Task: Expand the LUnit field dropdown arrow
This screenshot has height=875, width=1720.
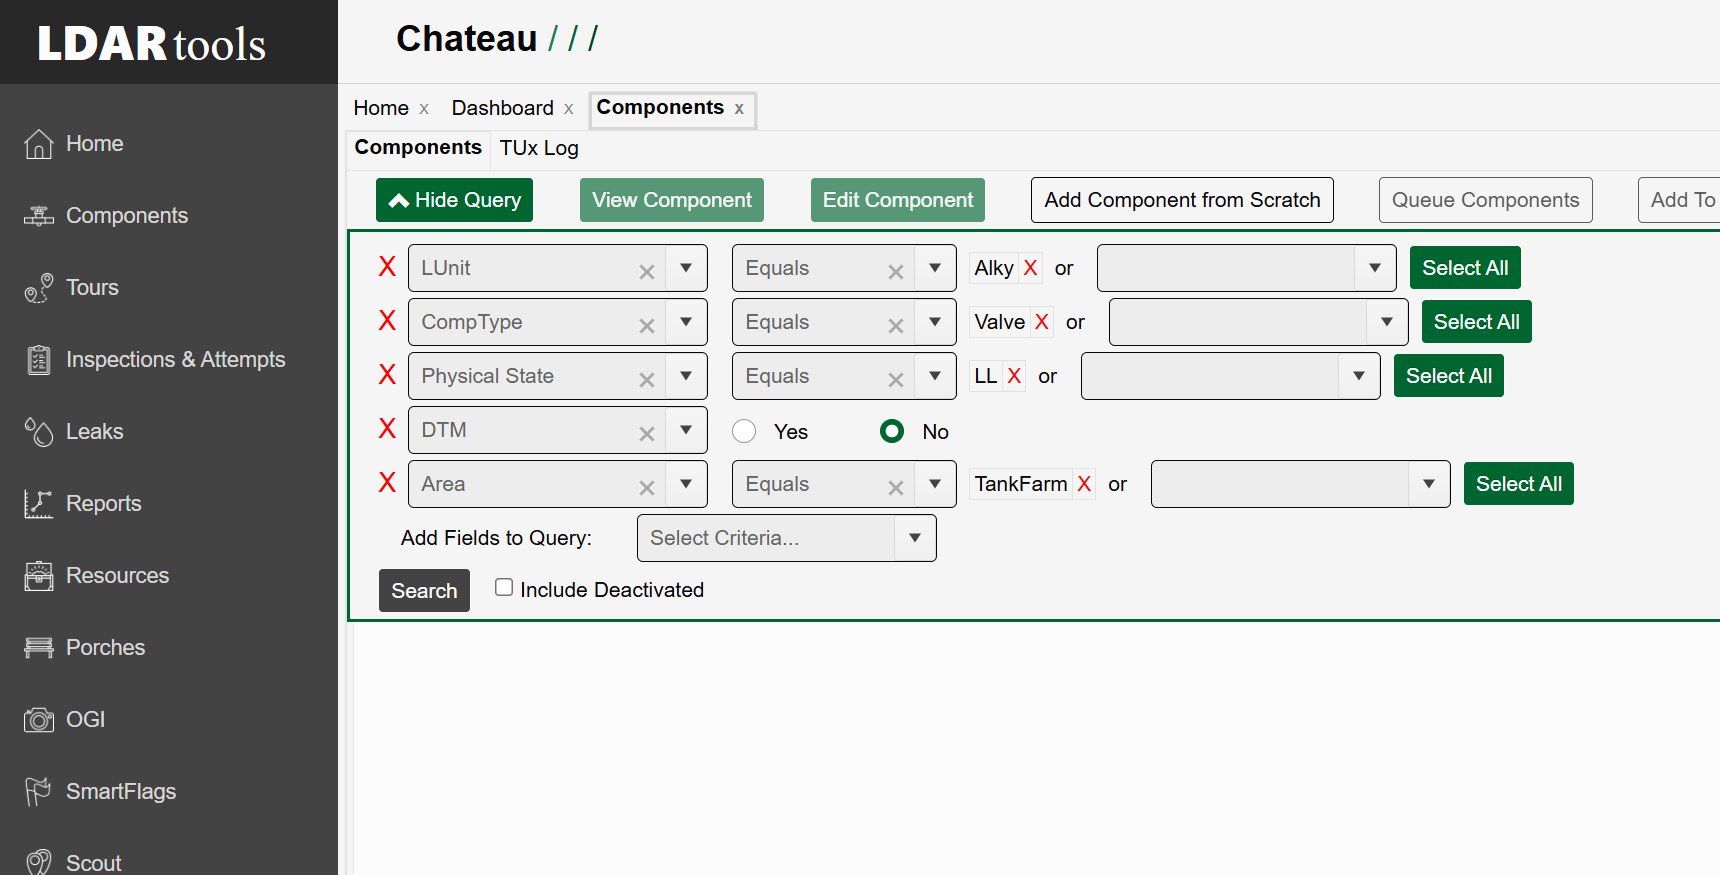Action: [x=686, y=268]
